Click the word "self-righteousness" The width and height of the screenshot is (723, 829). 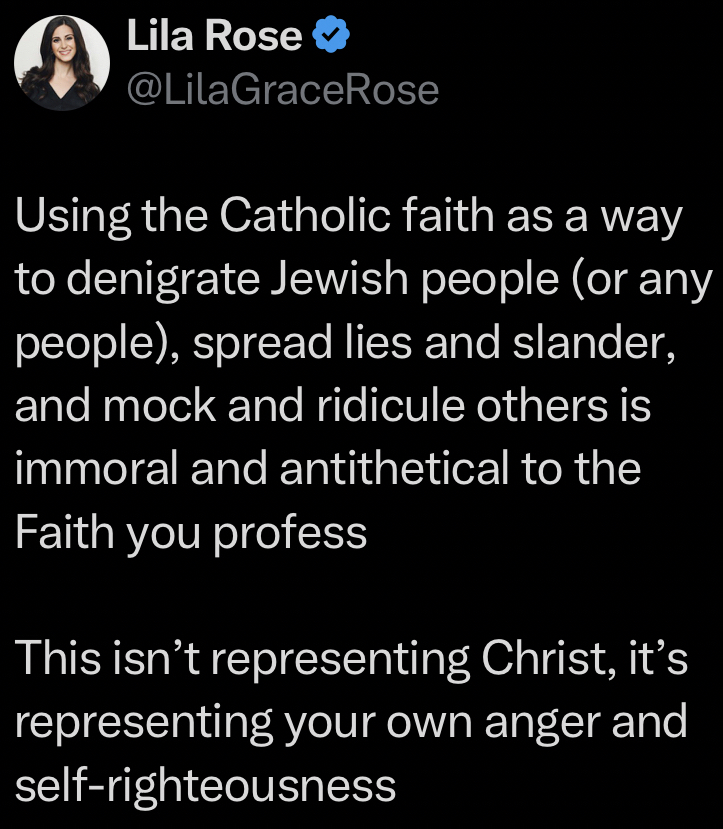coord(205,784)
